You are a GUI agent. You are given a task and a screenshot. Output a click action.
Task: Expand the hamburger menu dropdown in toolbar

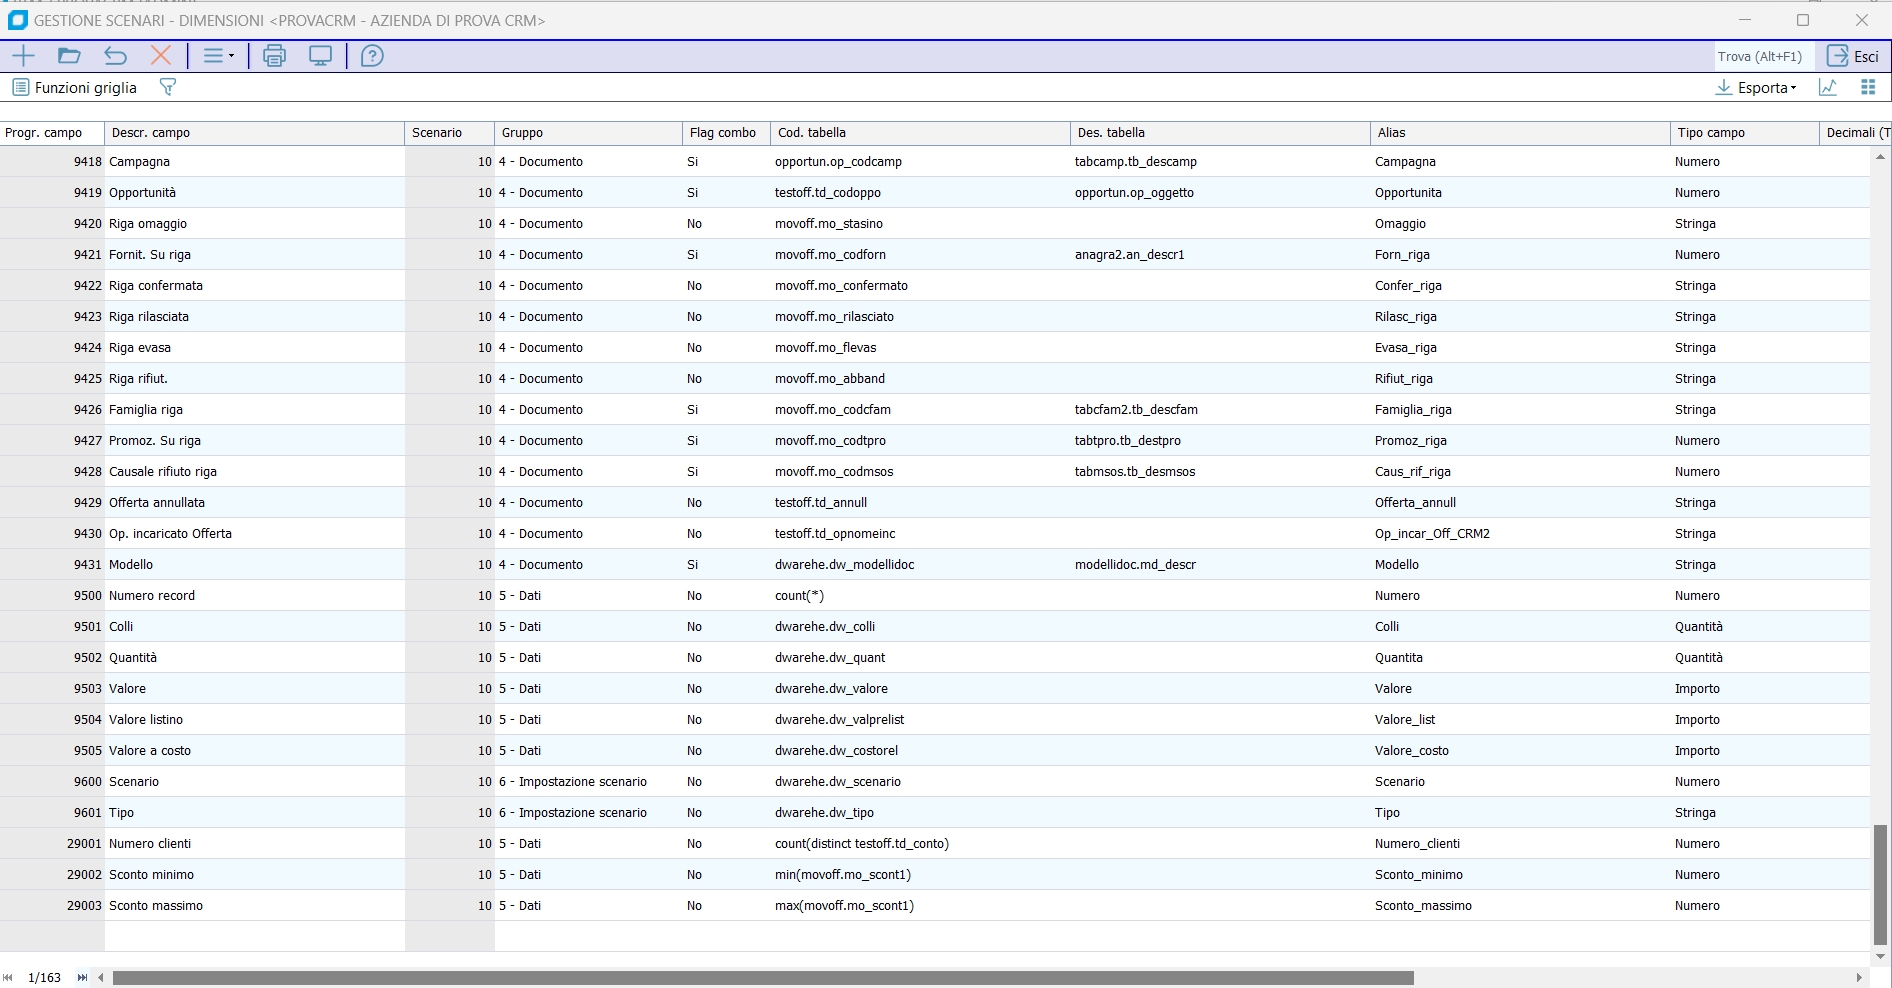tap(218, 56)
